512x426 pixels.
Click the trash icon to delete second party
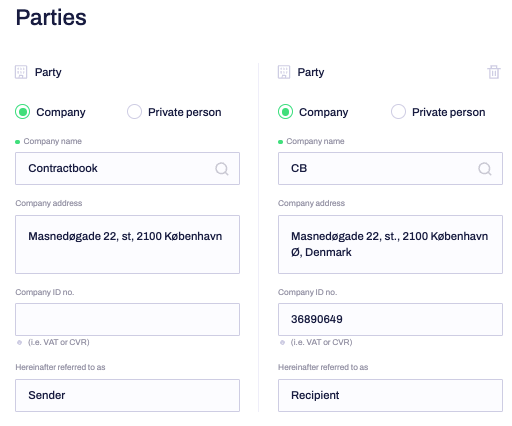tap(494, 72)
